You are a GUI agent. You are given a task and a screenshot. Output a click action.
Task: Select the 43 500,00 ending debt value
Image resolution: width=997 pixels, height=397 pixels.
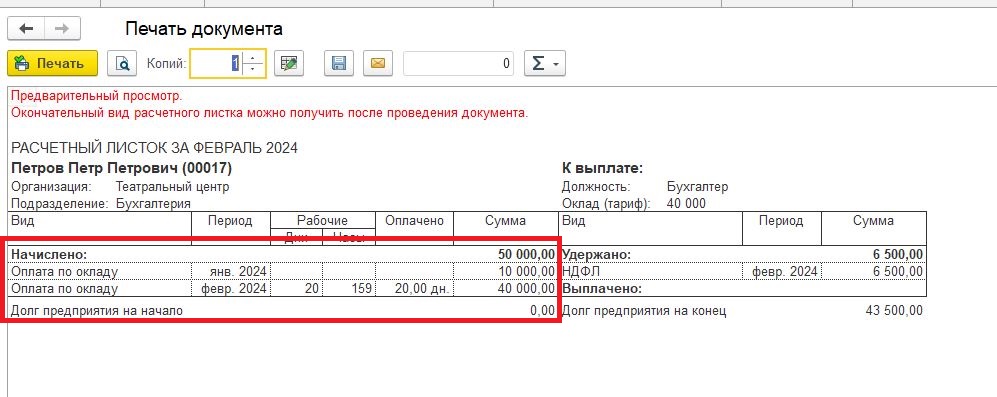pyautogui.click(x=894, y=311)
